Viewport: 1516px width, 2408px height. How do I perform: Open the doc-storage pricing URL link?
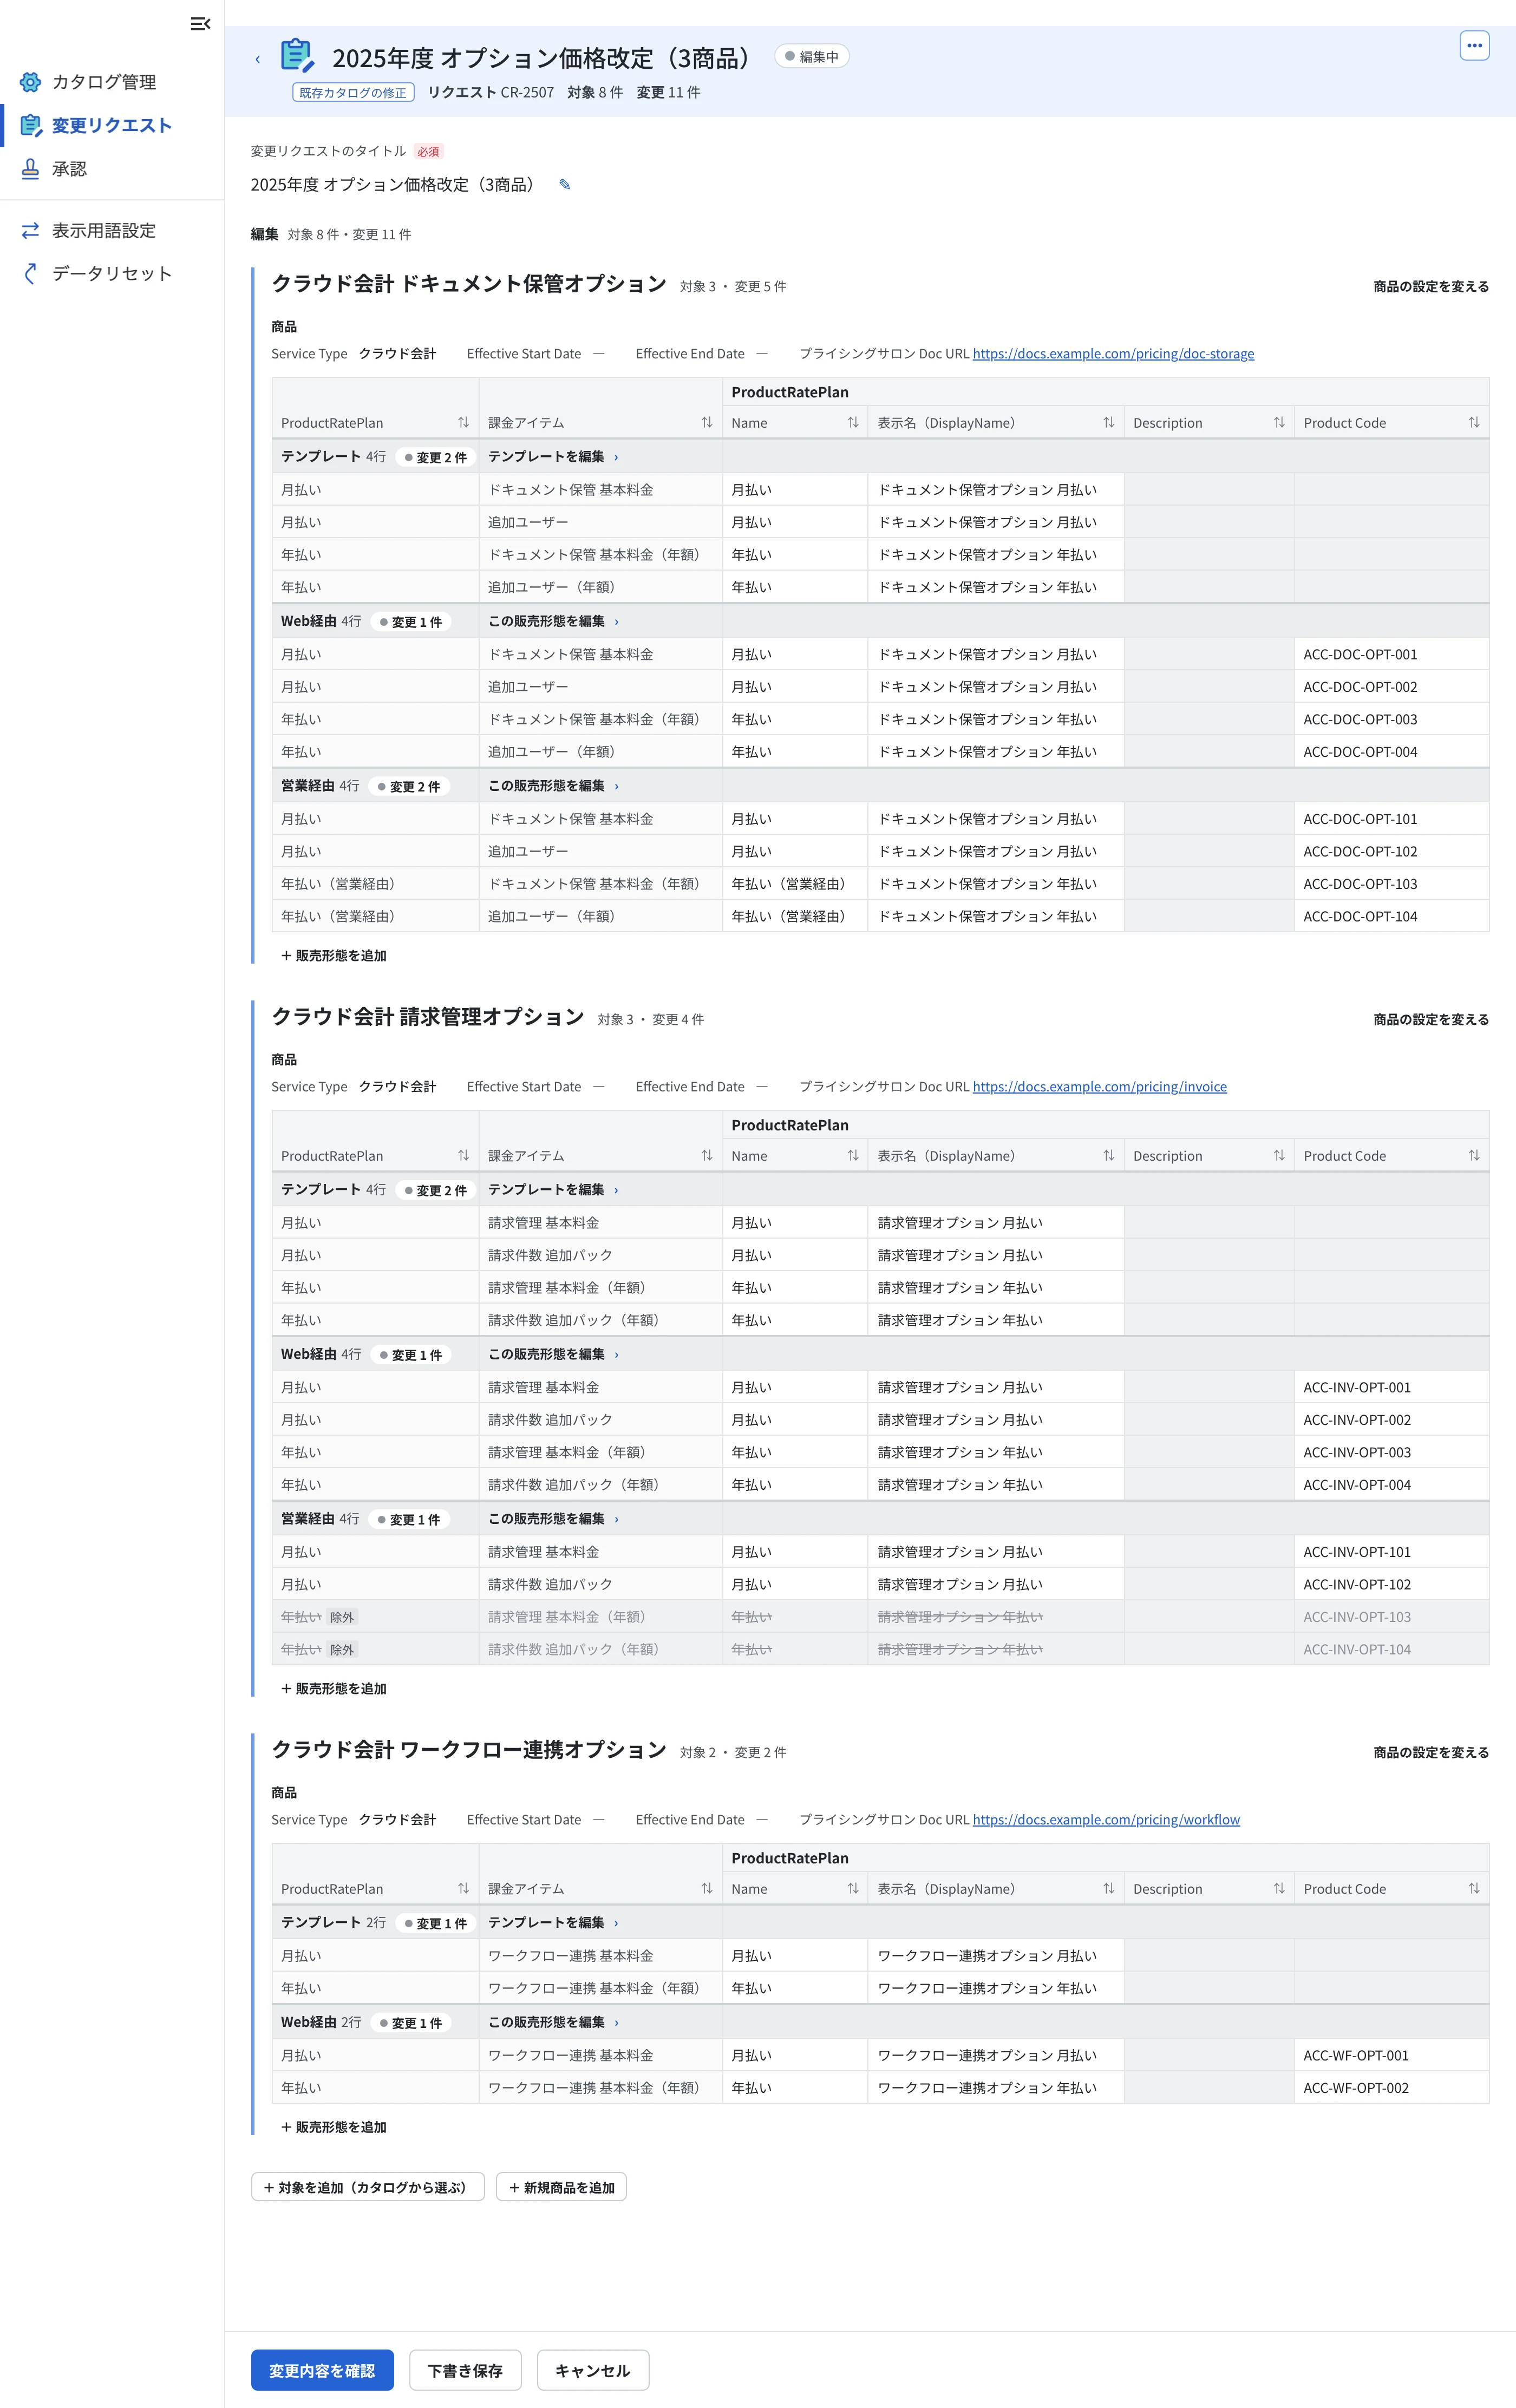coord(1113,353)
